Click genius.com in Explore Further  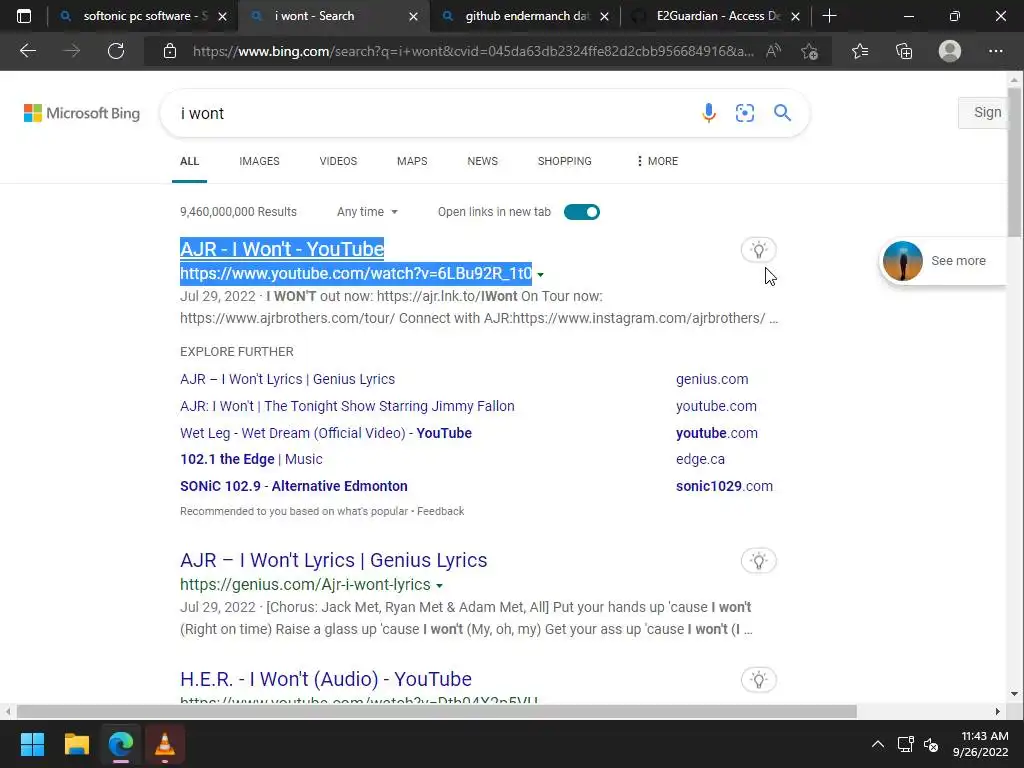pyautogui.click(x=712, y=379)
